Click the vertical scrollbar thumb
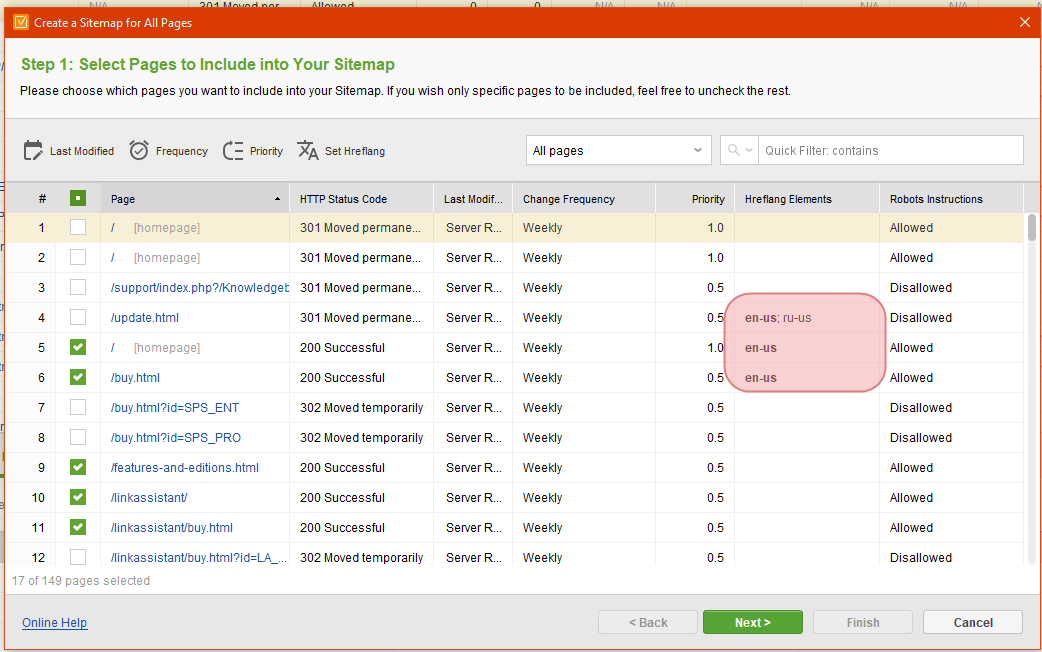1042x652 pixels. point(1031,227)
